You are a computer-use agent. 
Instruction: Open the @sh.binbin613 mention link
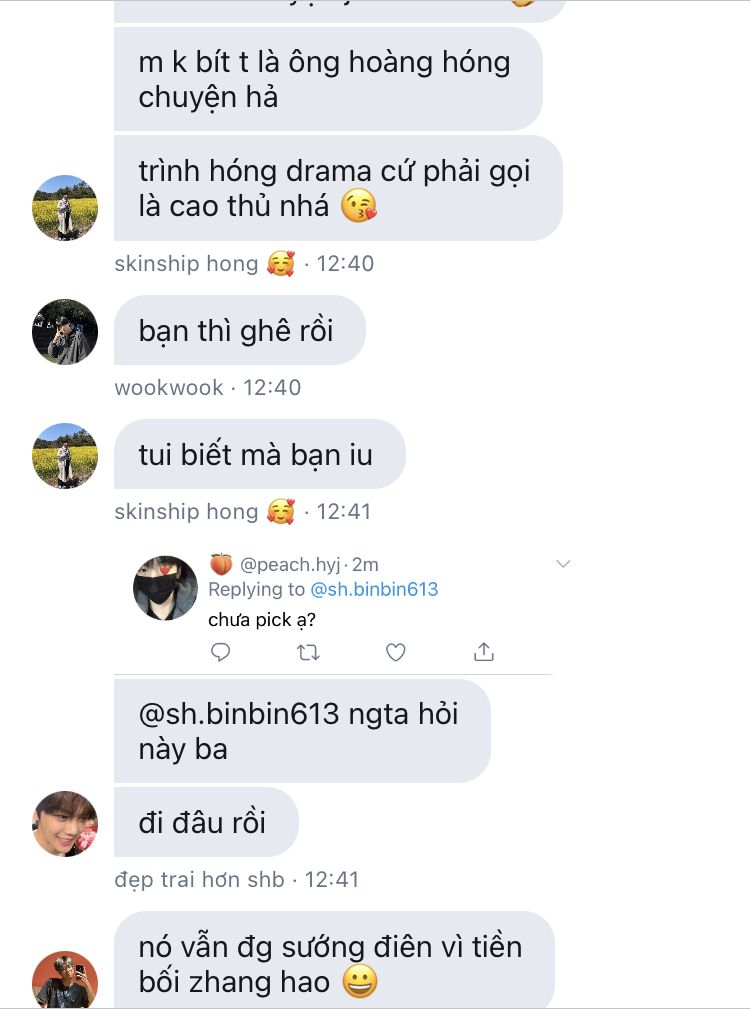[374, 589]
